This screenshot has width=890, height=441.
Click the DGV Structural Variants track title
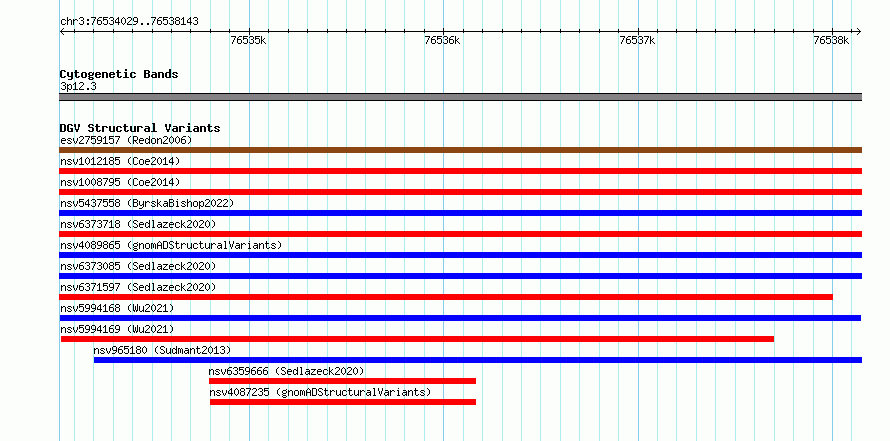(x=140, y=128)
